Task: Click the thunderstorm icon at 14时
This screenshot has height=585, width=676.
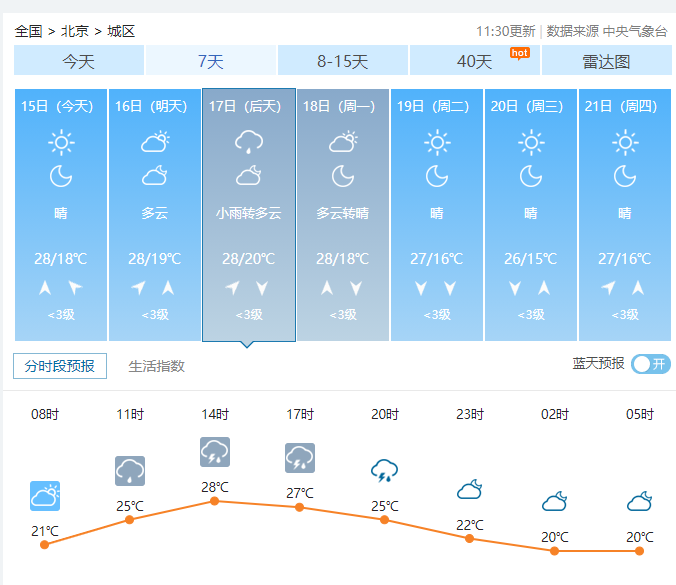Action: click(x=215, y=452)
